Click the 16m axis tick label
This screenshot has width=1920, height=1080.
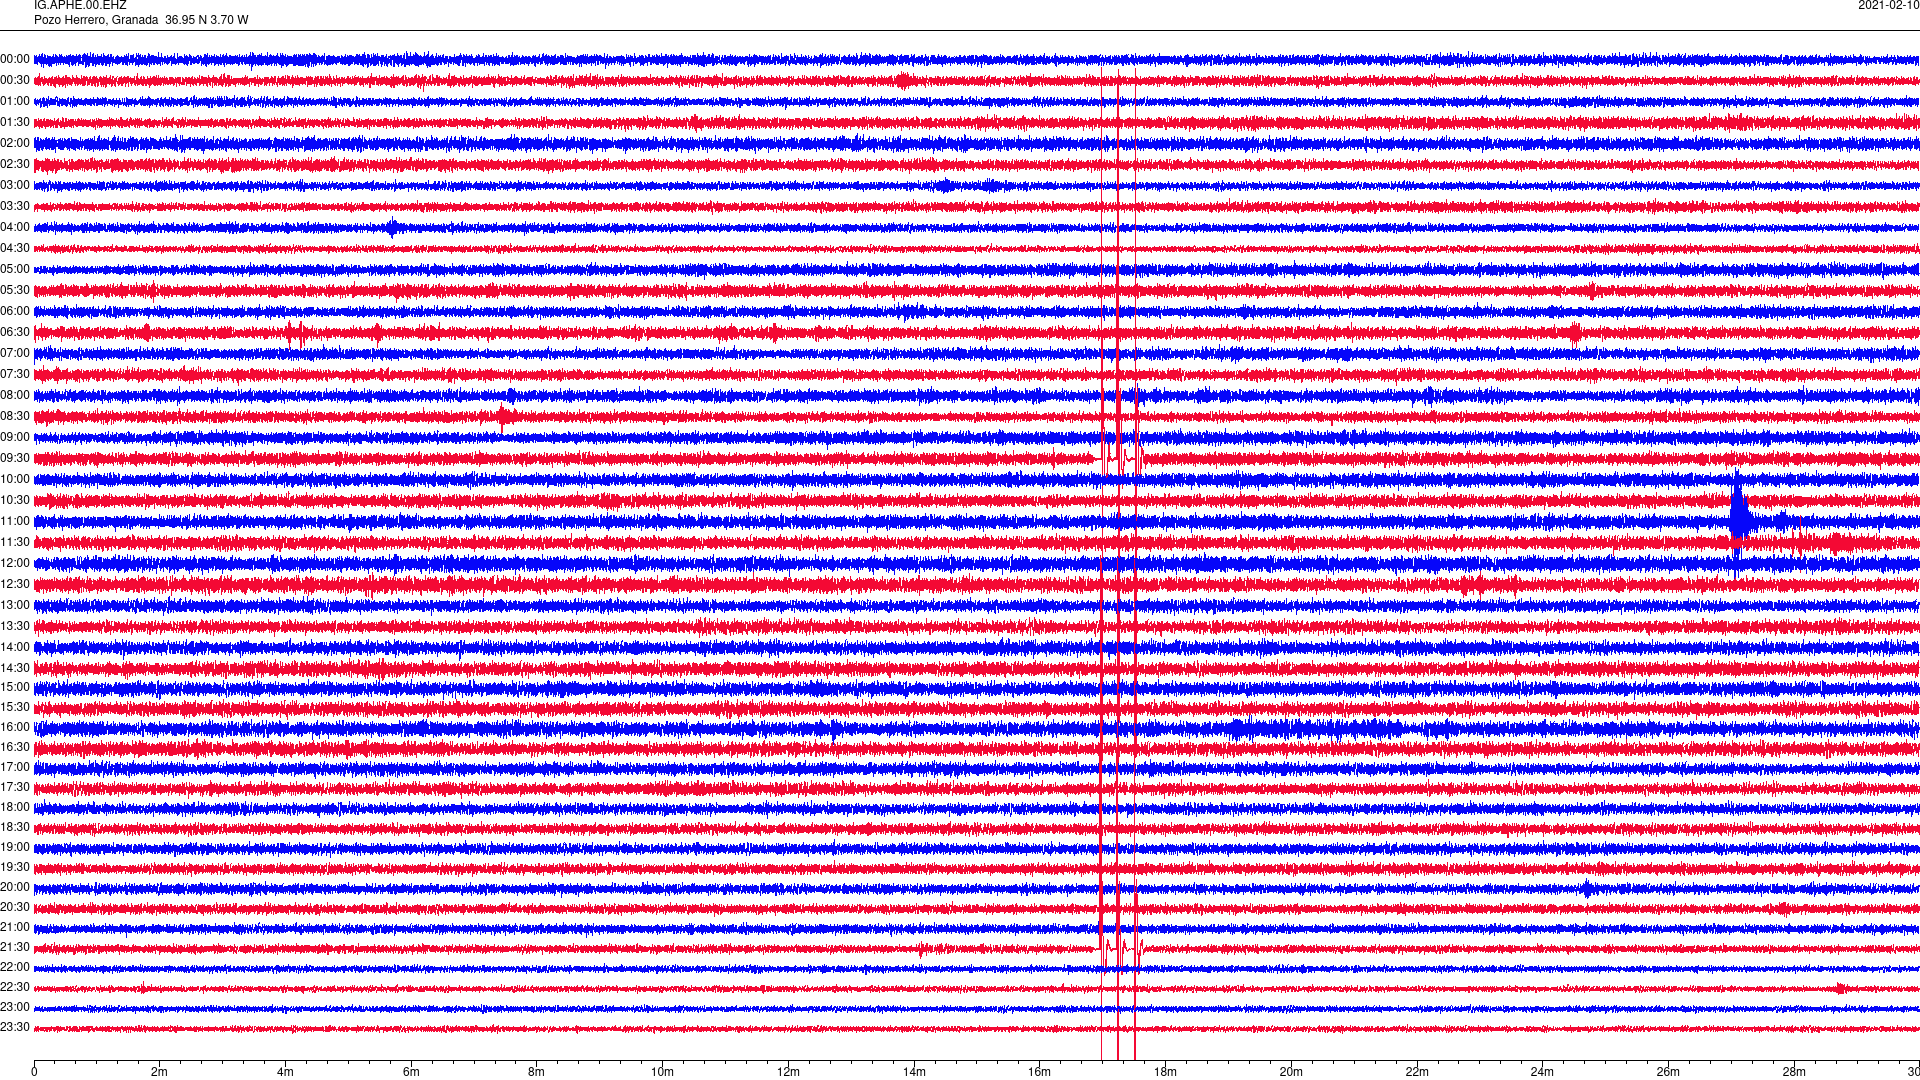(1039, 1072)
